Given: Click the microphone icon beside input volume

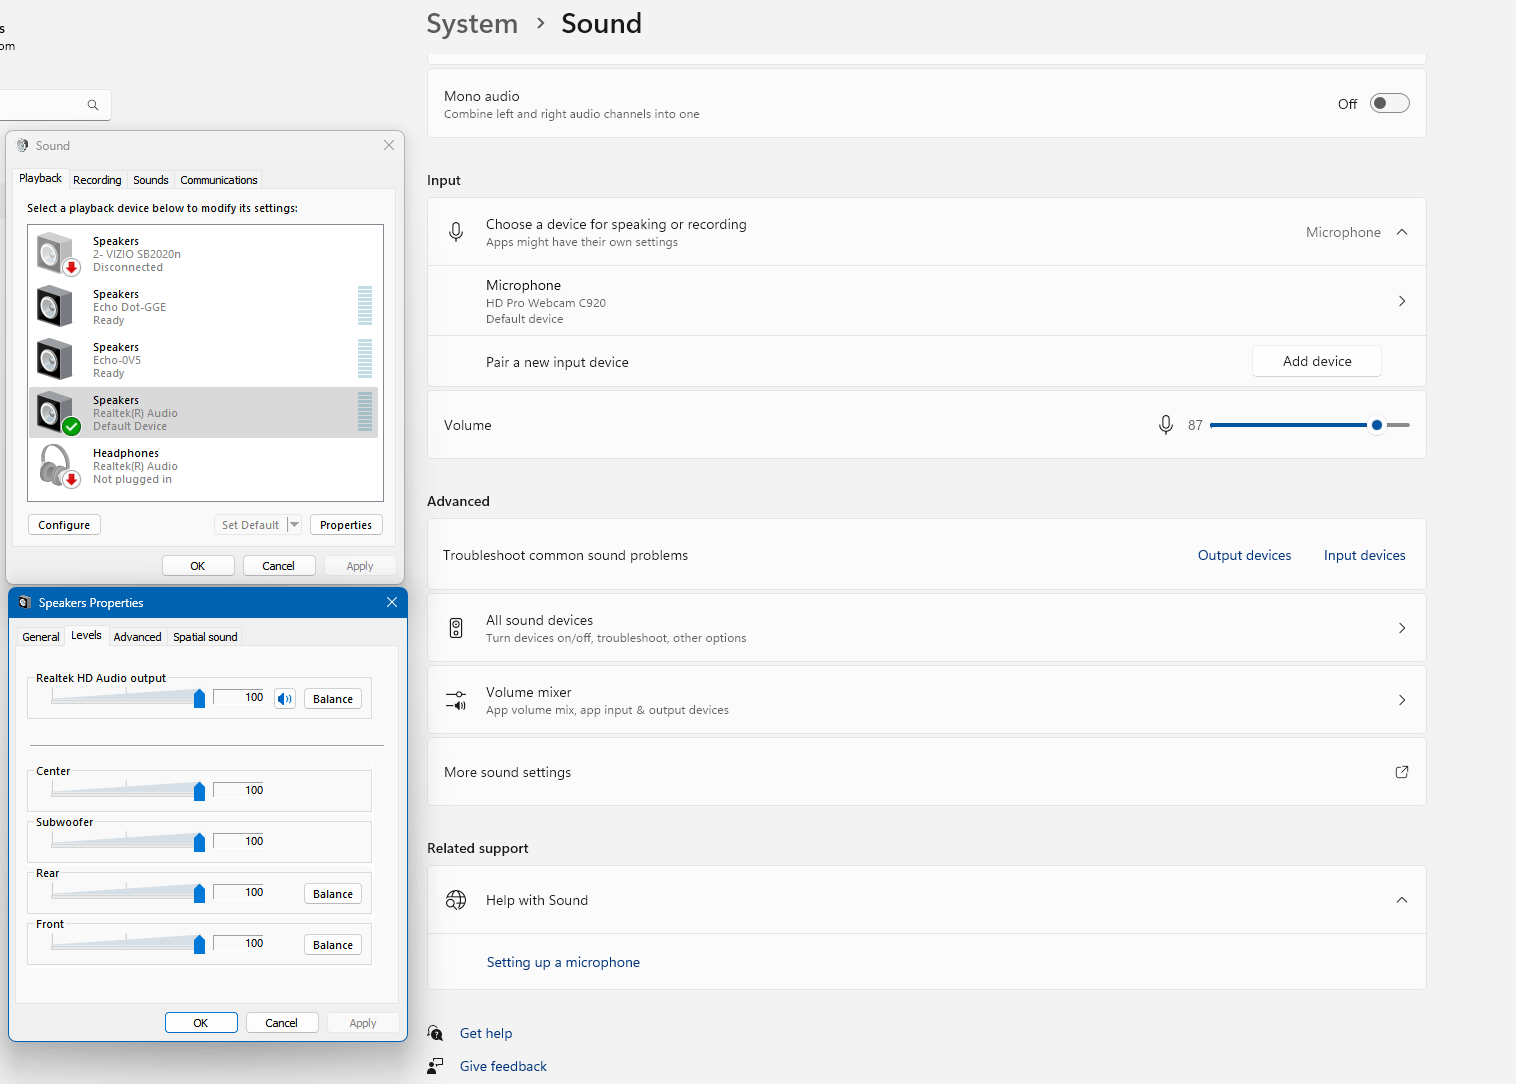Looking at the screenshot, I should pyautogui.click(x=1165, y=425).
